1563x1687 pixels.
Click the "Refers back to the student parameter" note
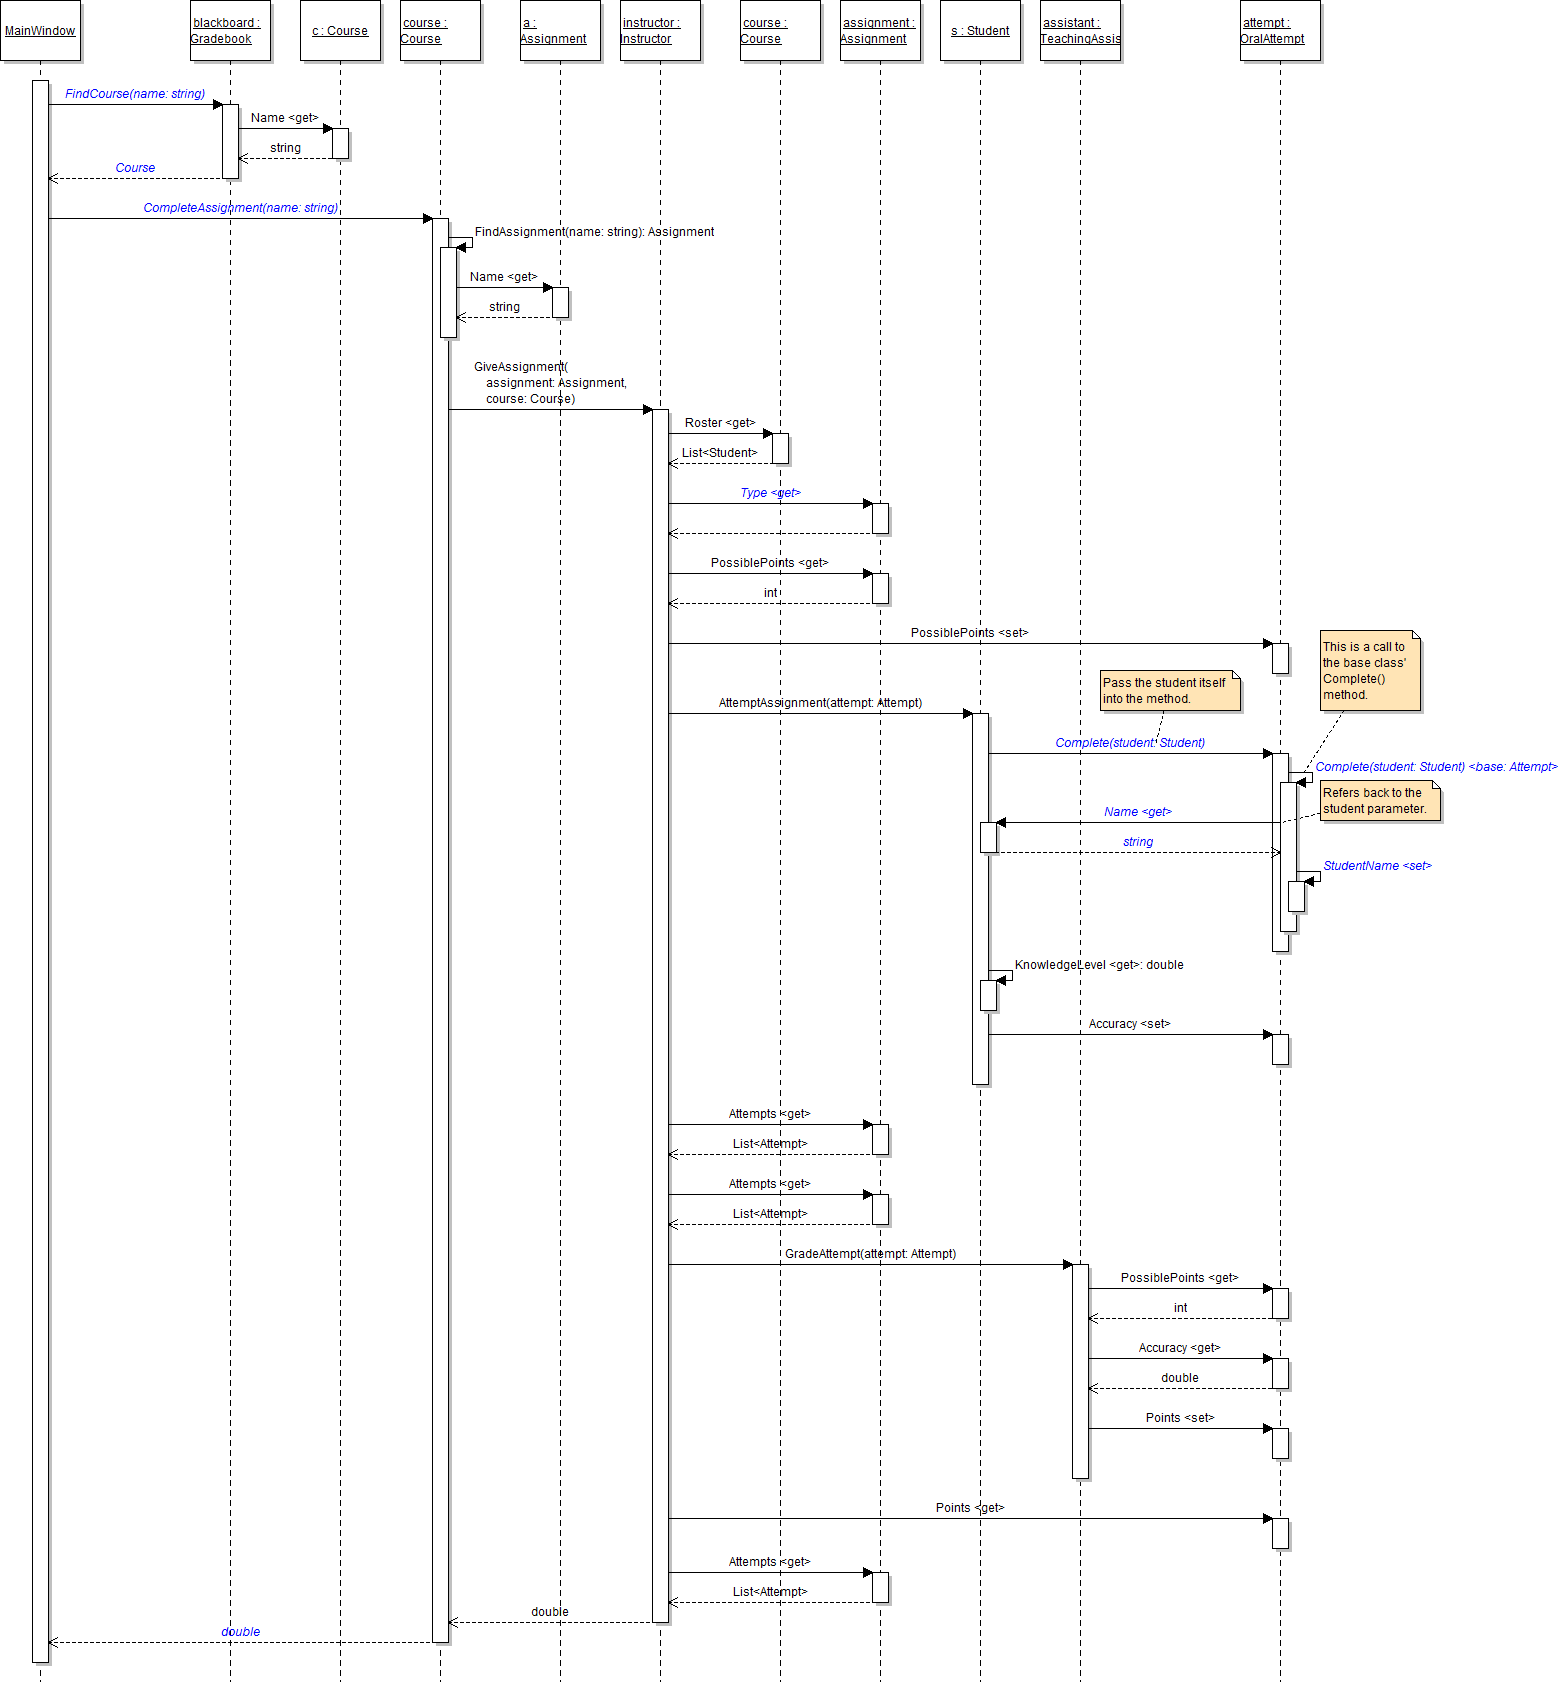click(1380, 801)
